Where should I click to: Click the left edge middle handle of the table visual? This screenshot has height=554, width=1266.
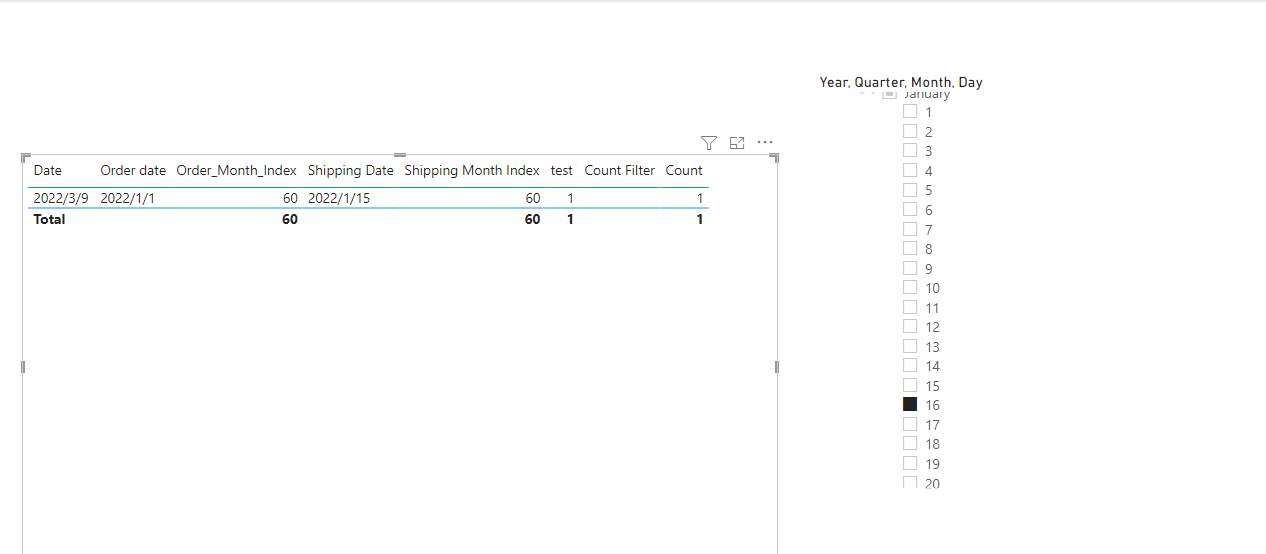point(22,367)
